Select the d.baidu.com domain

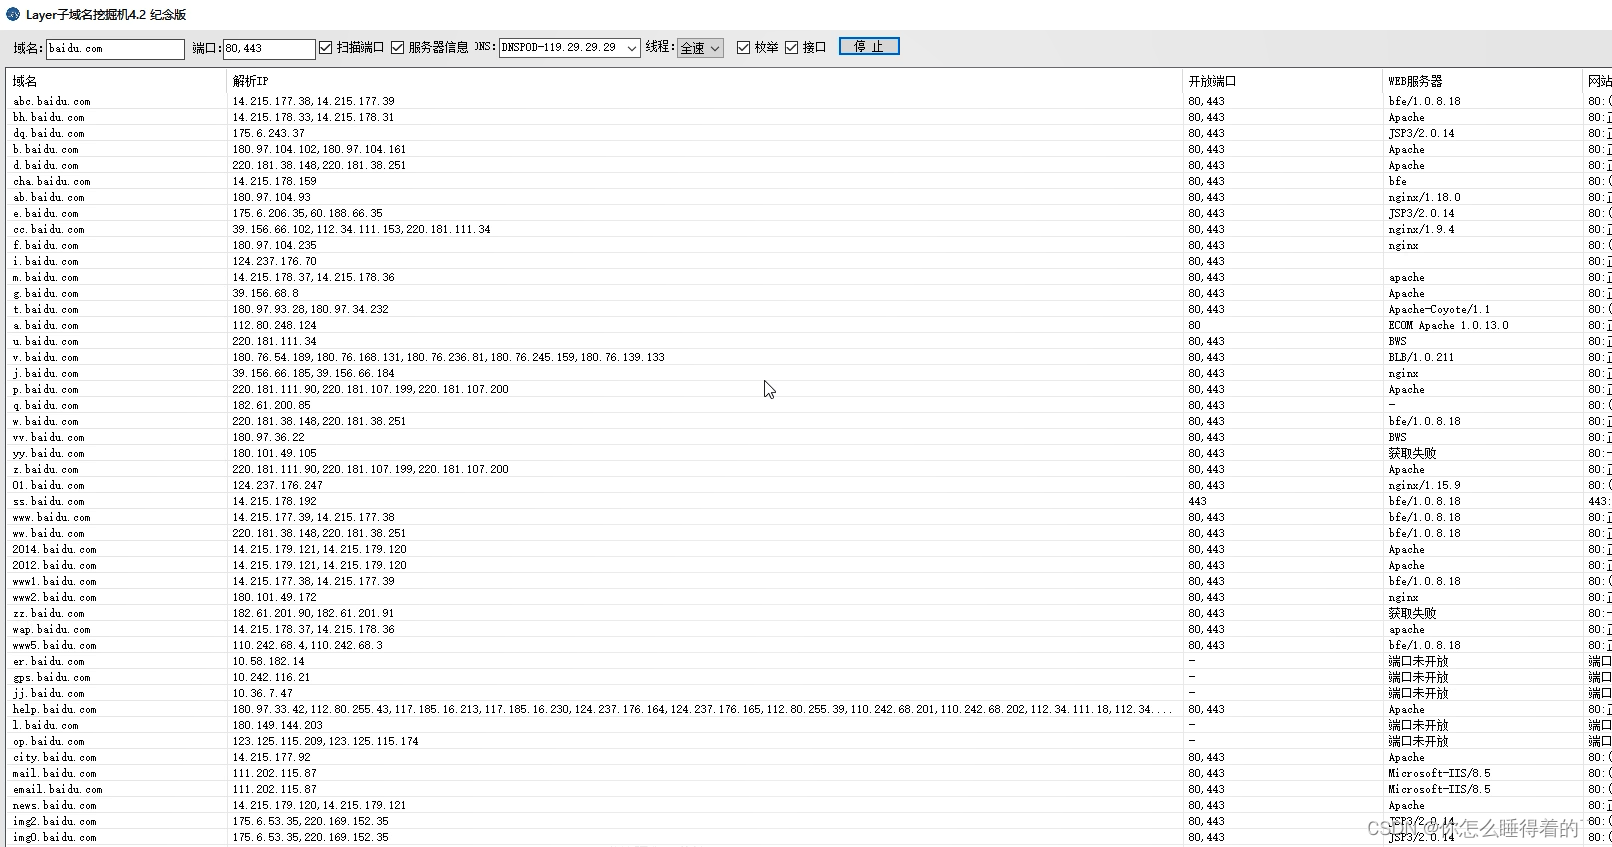46,165
